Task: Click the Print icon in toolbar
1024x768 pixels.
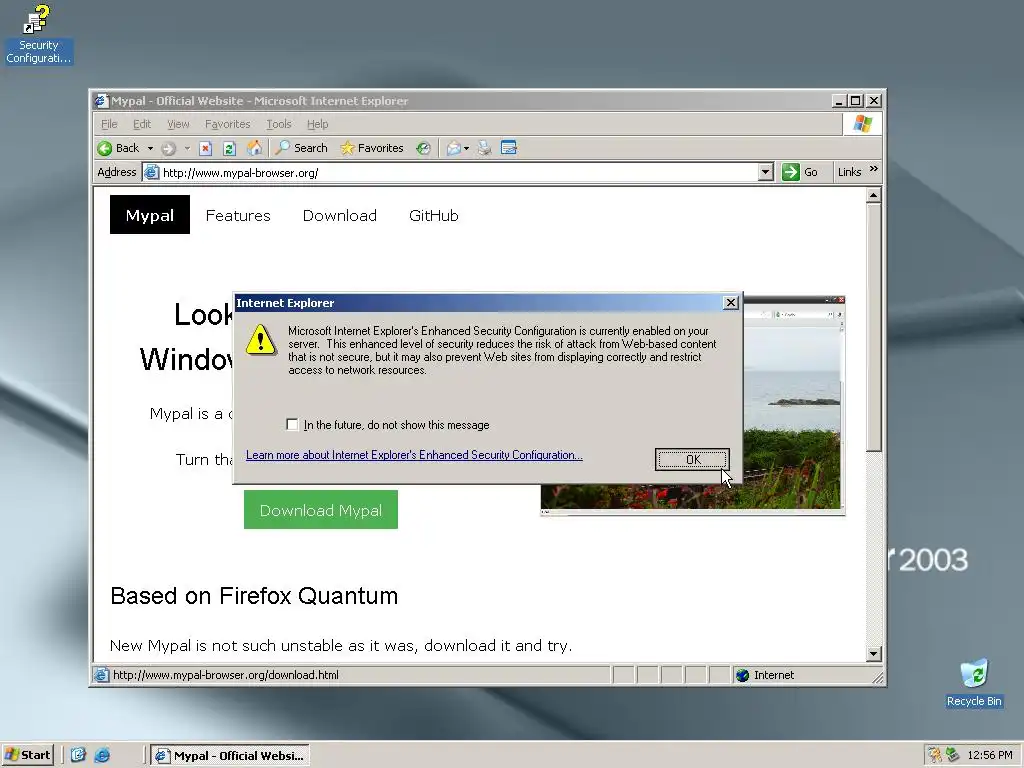Action: [x=484, y=148]
